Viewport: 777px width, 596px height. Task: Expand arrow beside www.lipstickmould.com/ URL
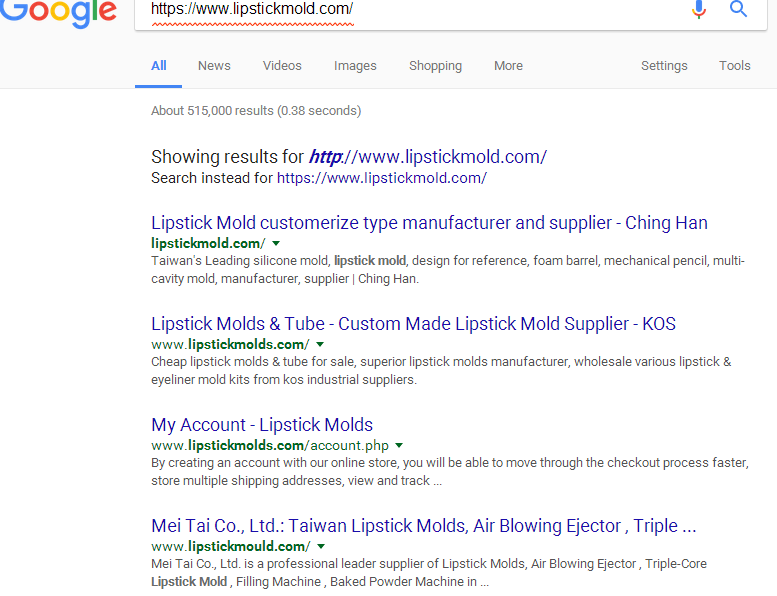(x=321, y=546)
